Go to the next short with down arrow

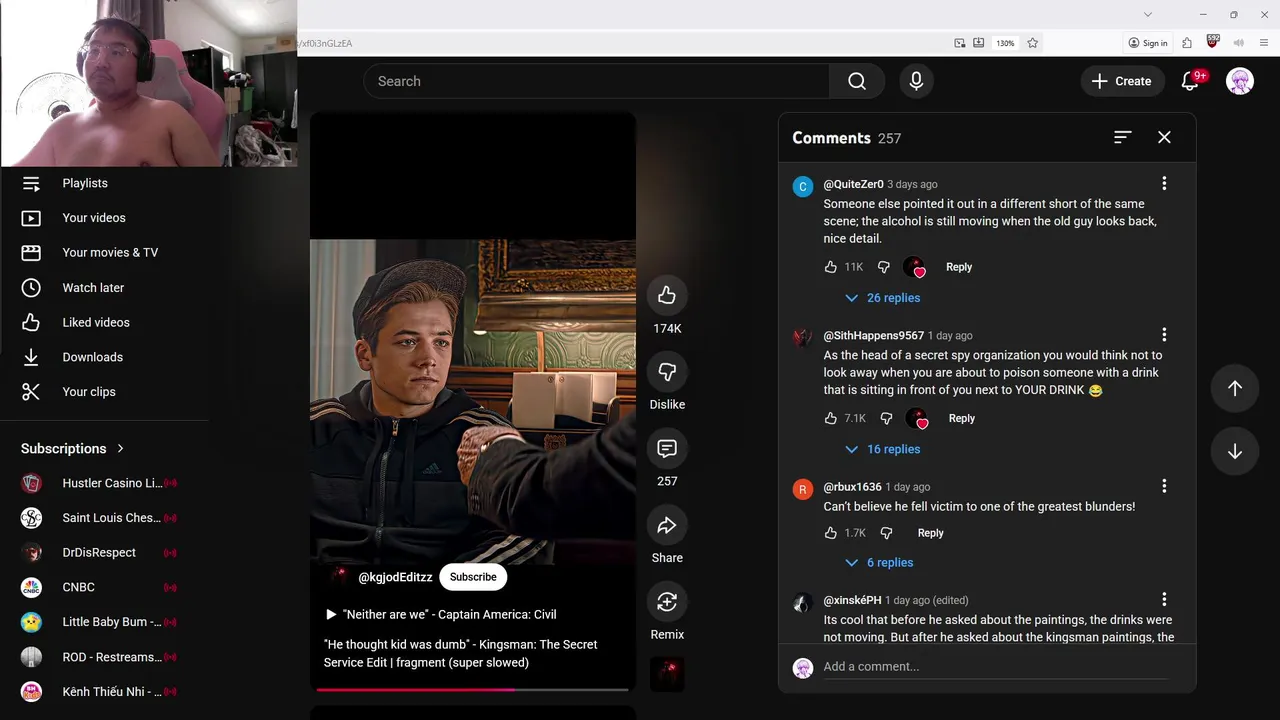[1235, 451]
